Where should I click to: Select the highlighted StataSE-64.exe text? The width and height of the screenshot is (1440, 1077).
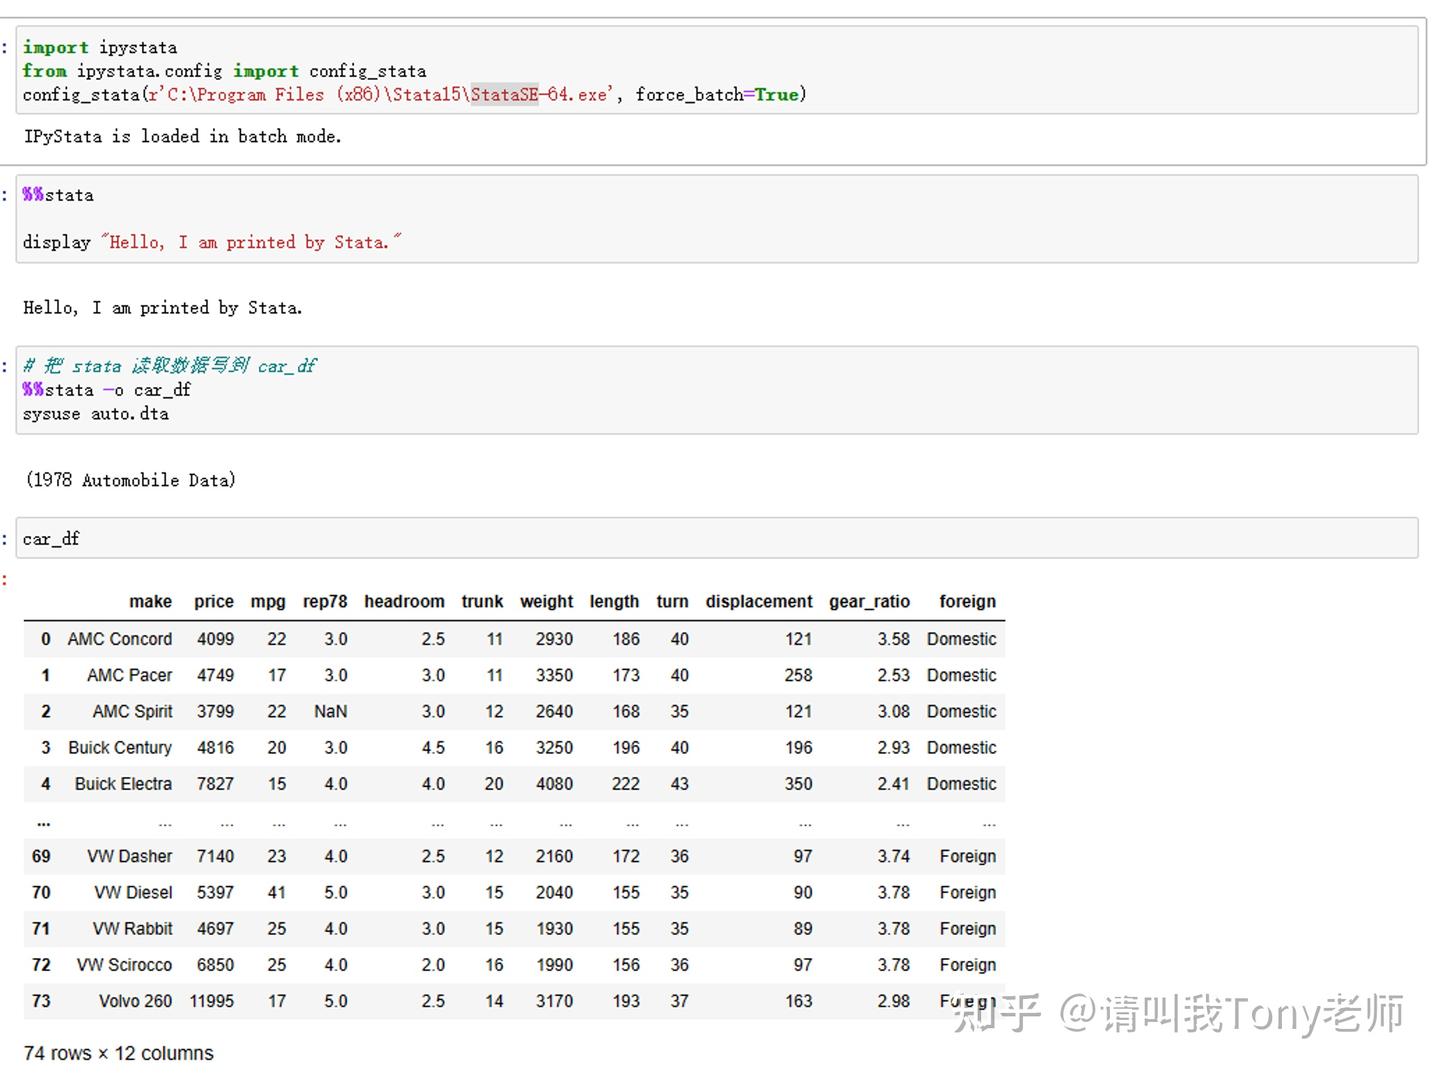click(x=504, y=94)
